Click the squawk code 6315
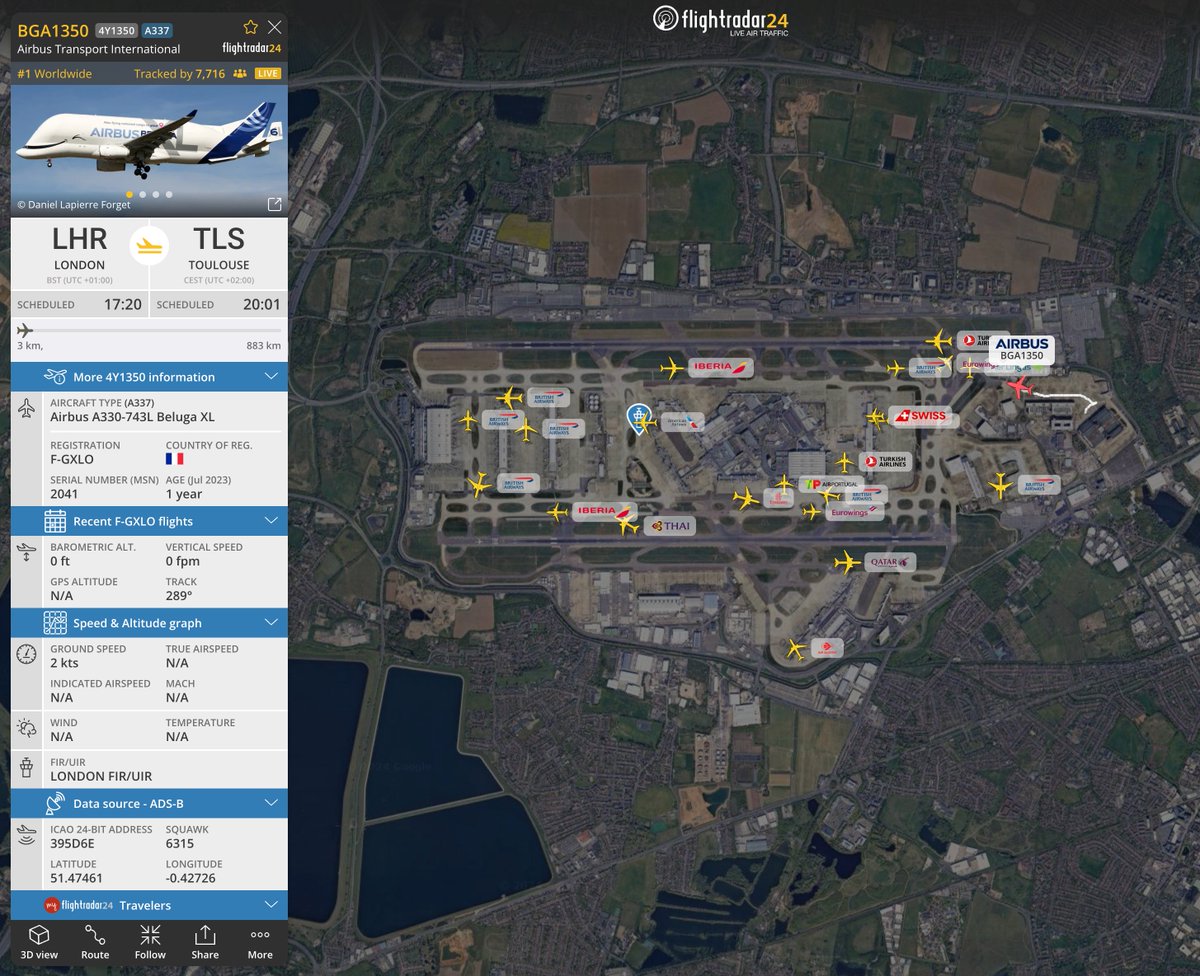The height and width of the screenshot is (976, 1200). [180, 843]
